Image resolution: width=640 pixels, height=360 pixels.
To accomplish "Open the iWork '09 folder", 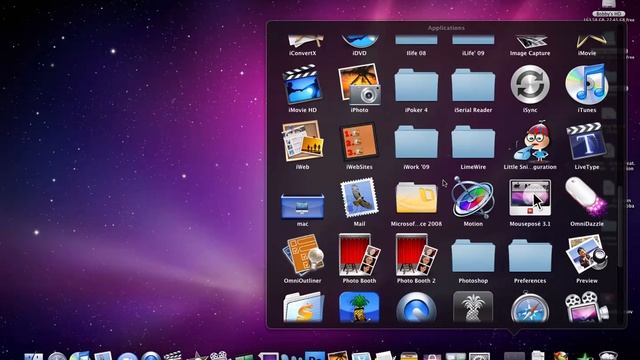I will click(x=416, y=142).
